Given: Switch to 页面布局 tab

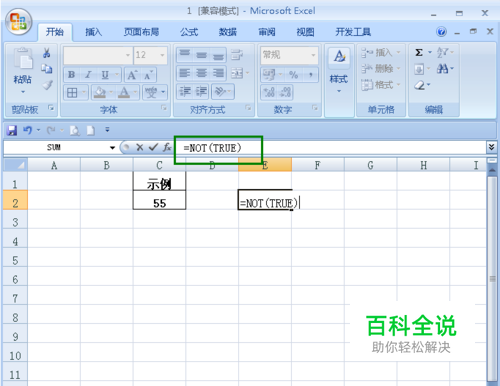Looking at the screenshot, I should [x=141, y=32].
